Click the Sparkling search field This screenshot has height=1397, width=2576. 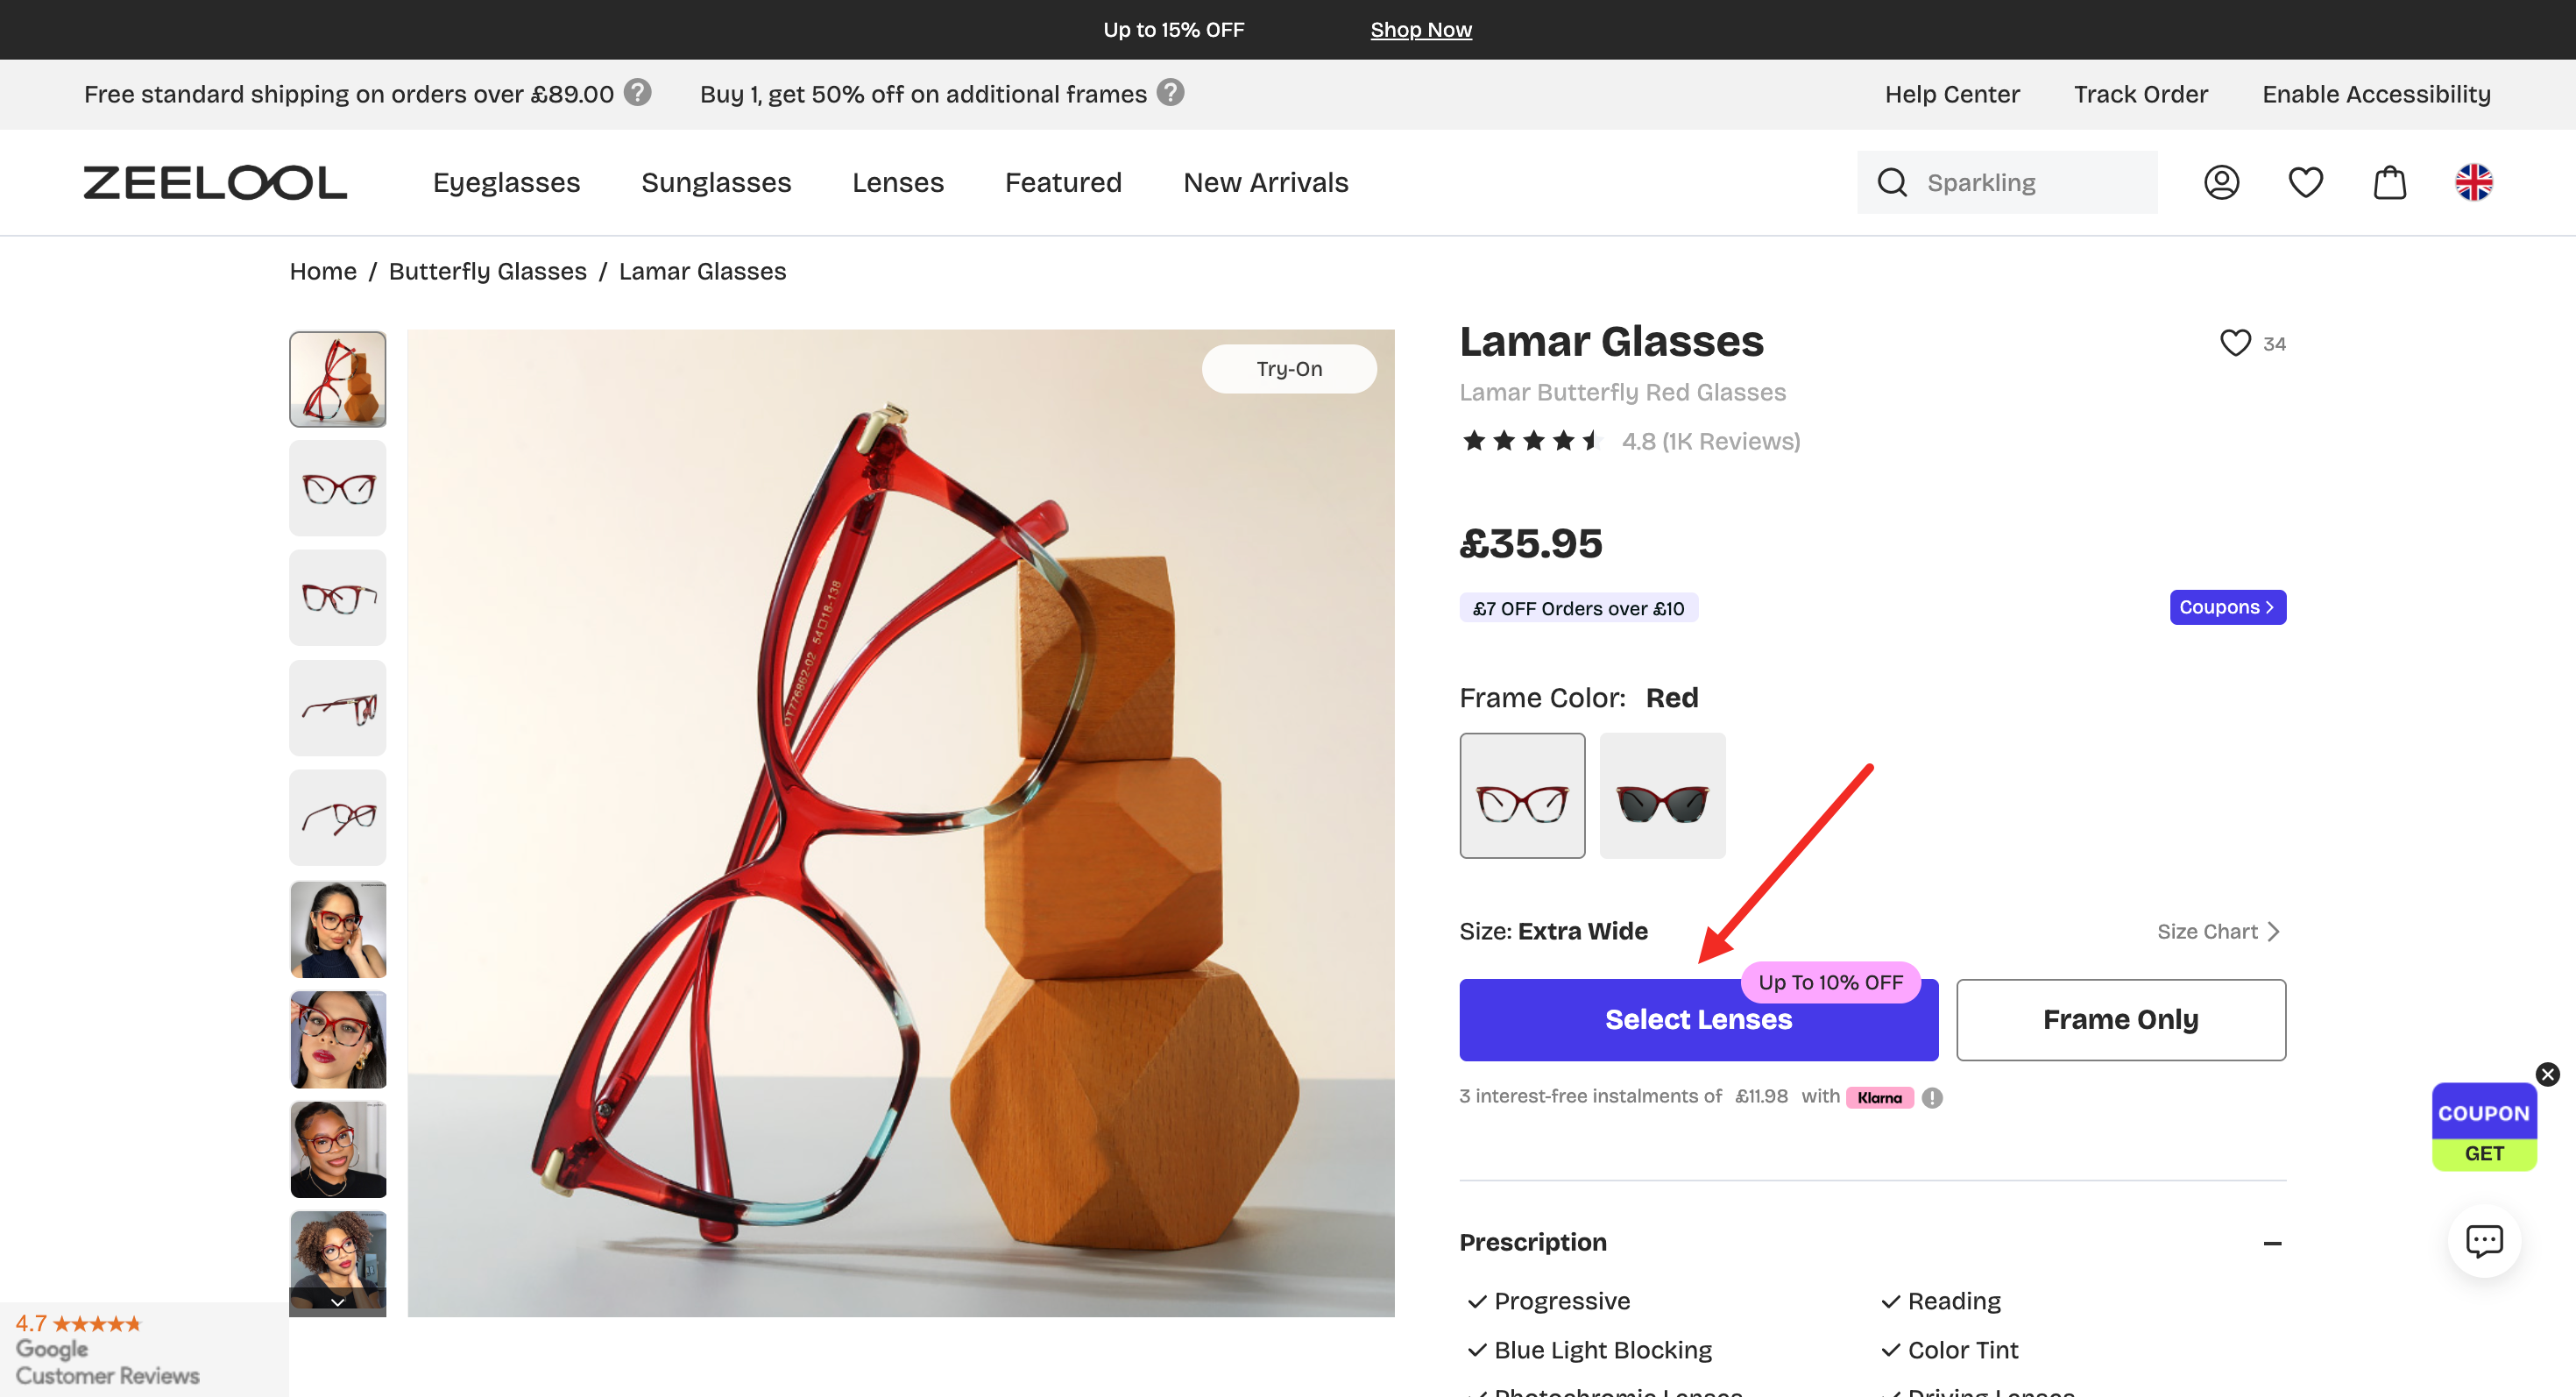tap(2030, 182)
